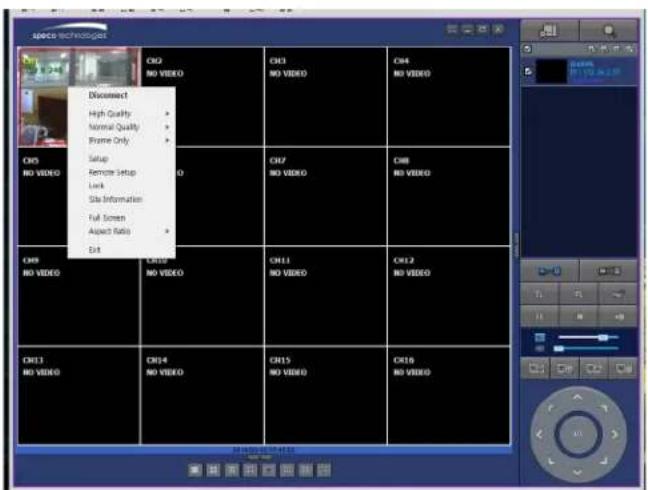Open Site Information from the menu
The height and width of the screenshot is (490, 648).
click(115, 199)
